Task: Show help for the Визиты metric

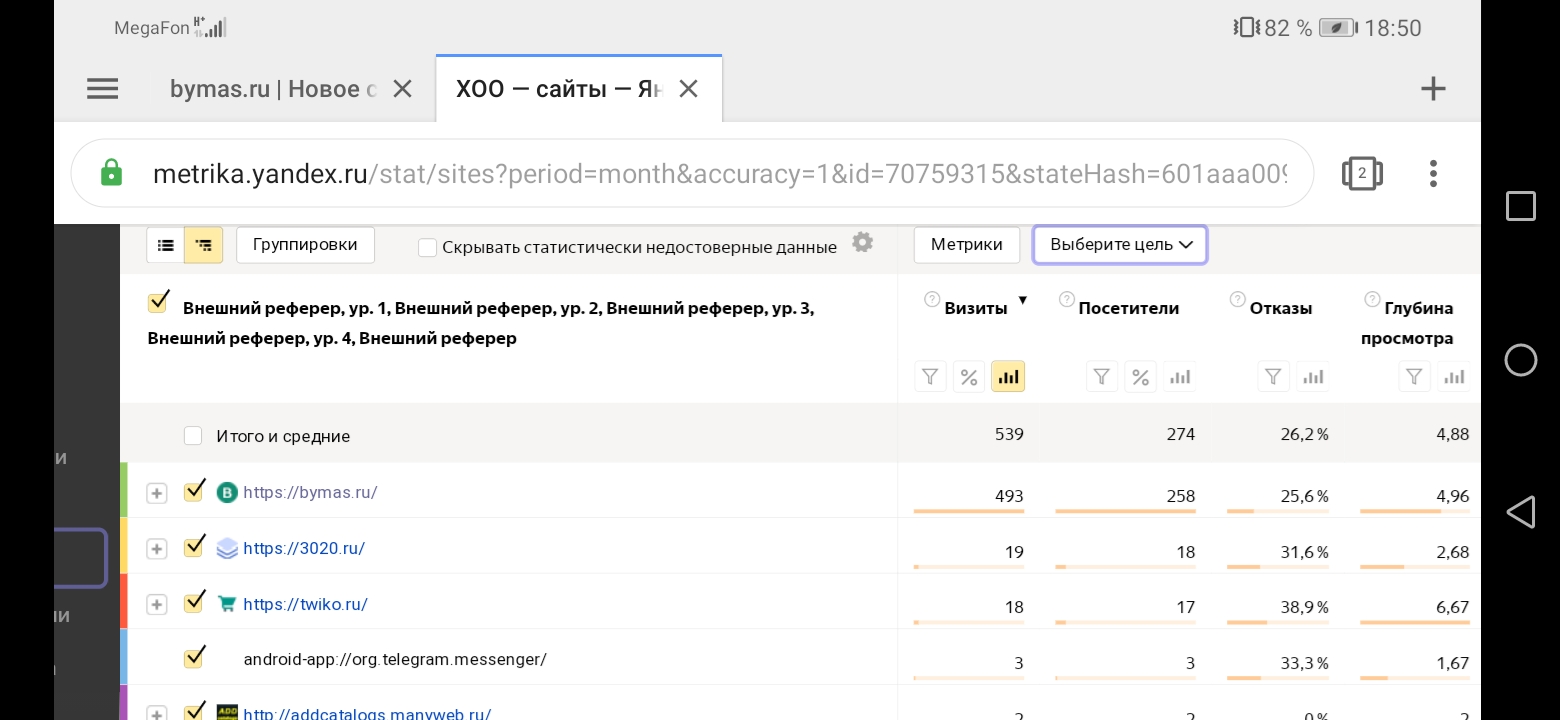Action: pos(932,299)
